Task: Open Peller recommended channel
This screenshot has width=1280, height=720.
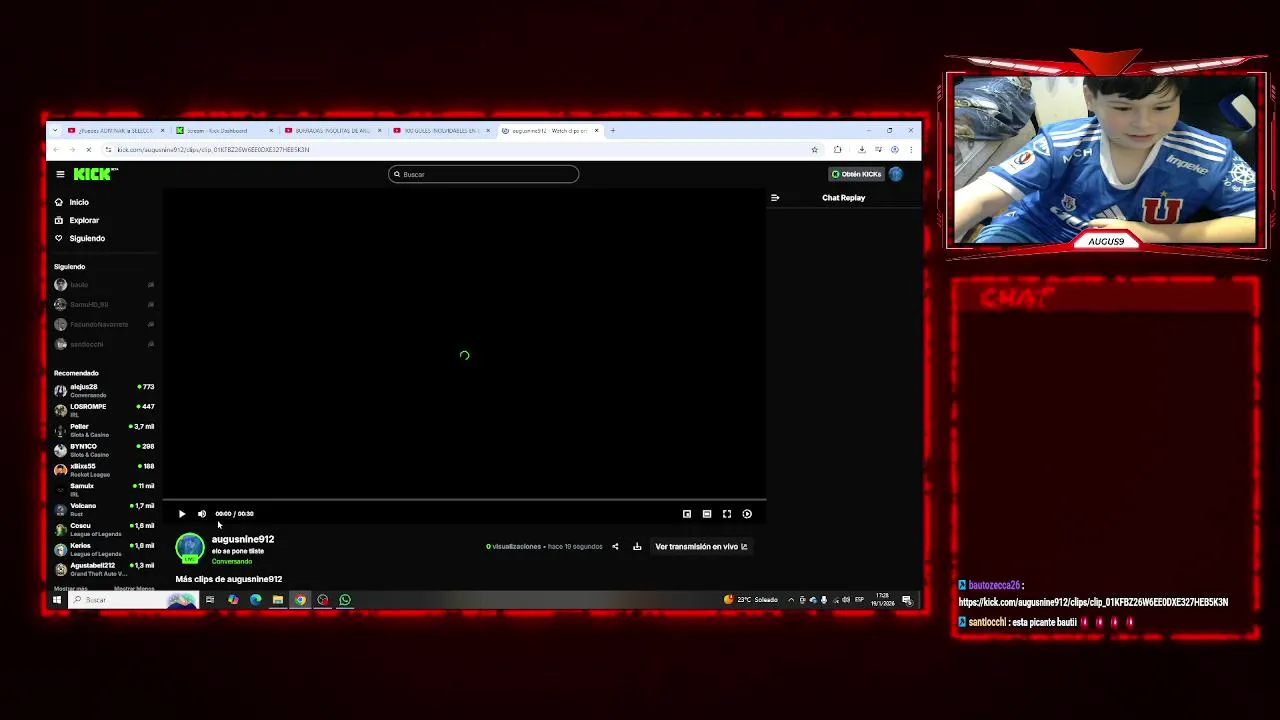Action: click(x=104, y=430)
